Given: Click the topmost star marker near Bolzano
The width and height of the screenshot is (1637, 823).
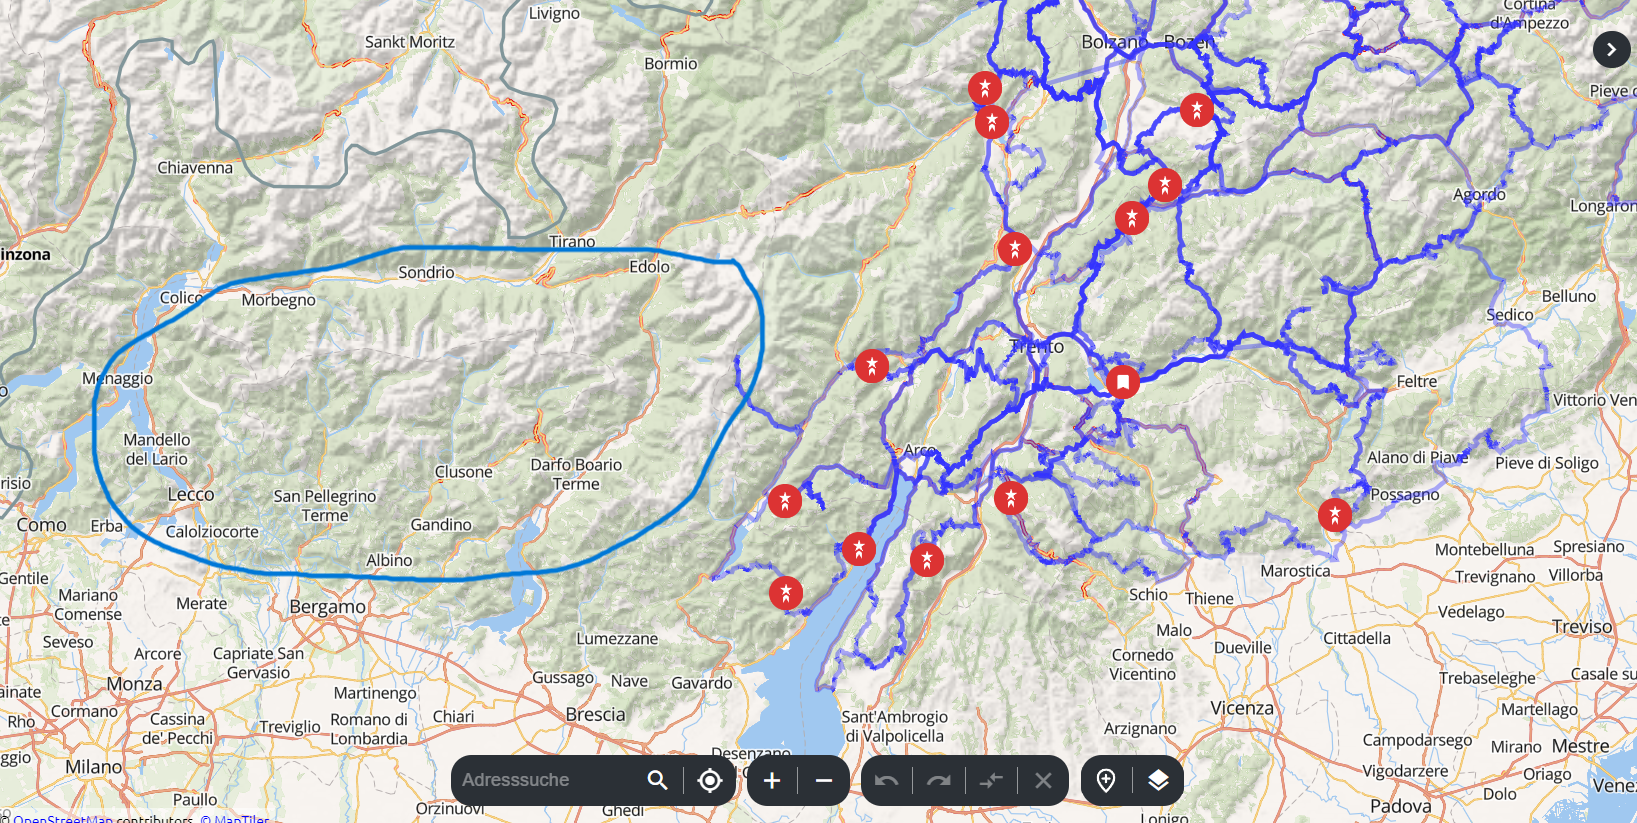Looking at the screenshot, I should pos(985,88).
